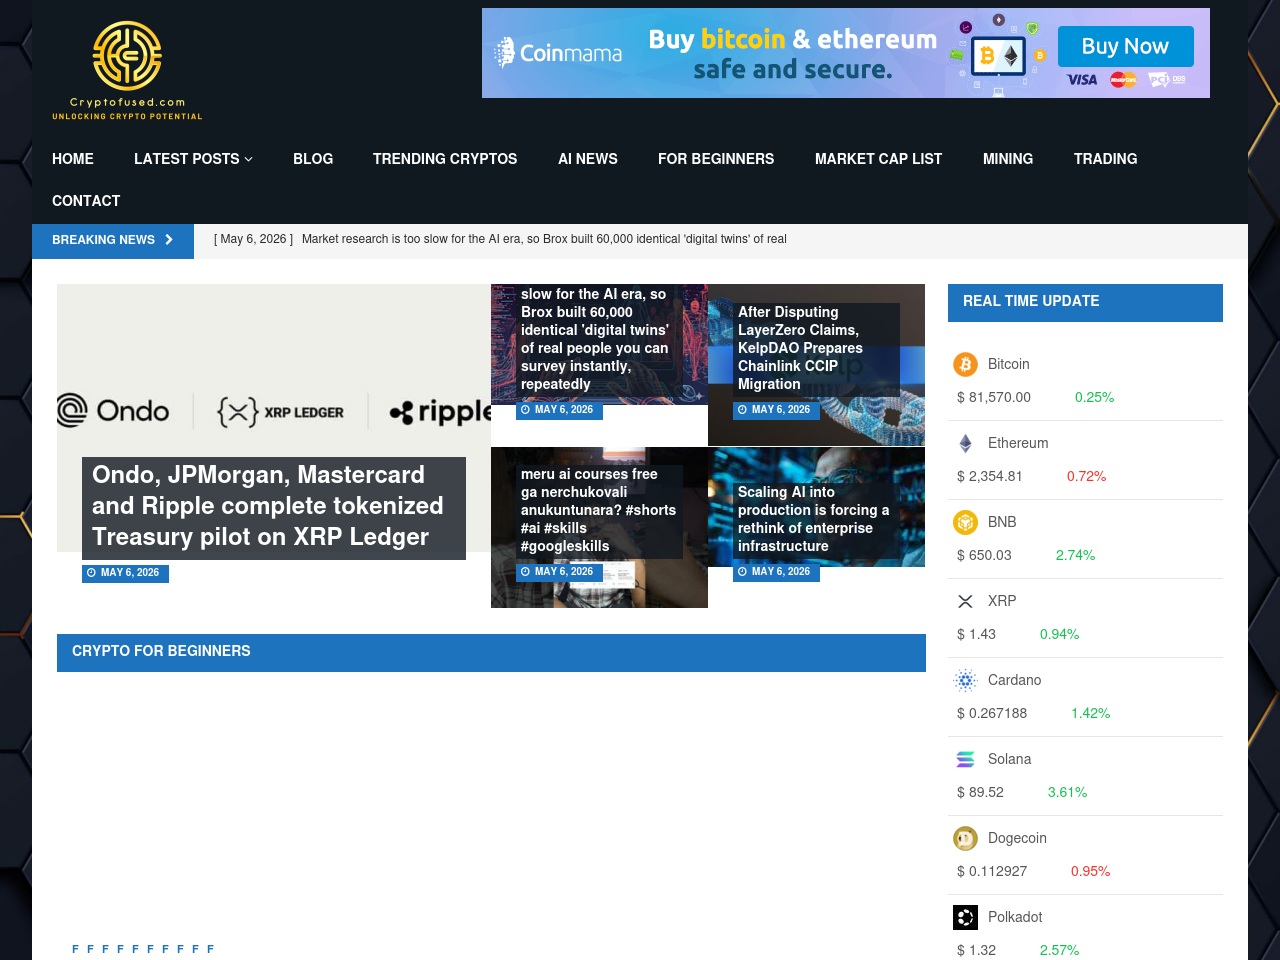Click the Solana 3.61% change value
Image resolution: width=1280 pixels, height=960 pixels.
1067,792
